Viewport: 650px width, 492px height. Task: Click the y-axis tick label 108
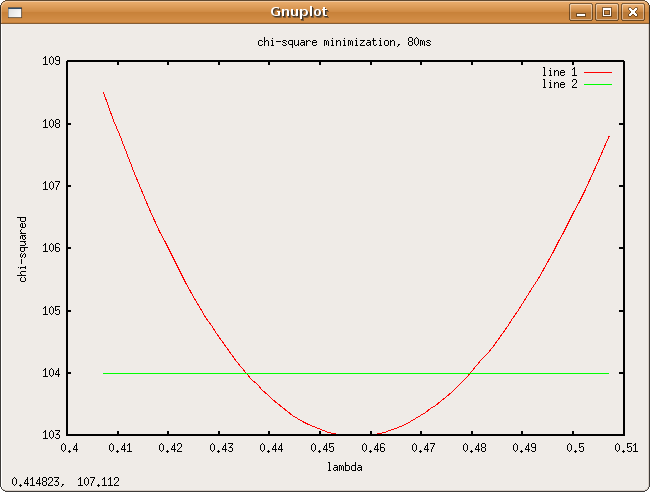coord(51,124)
